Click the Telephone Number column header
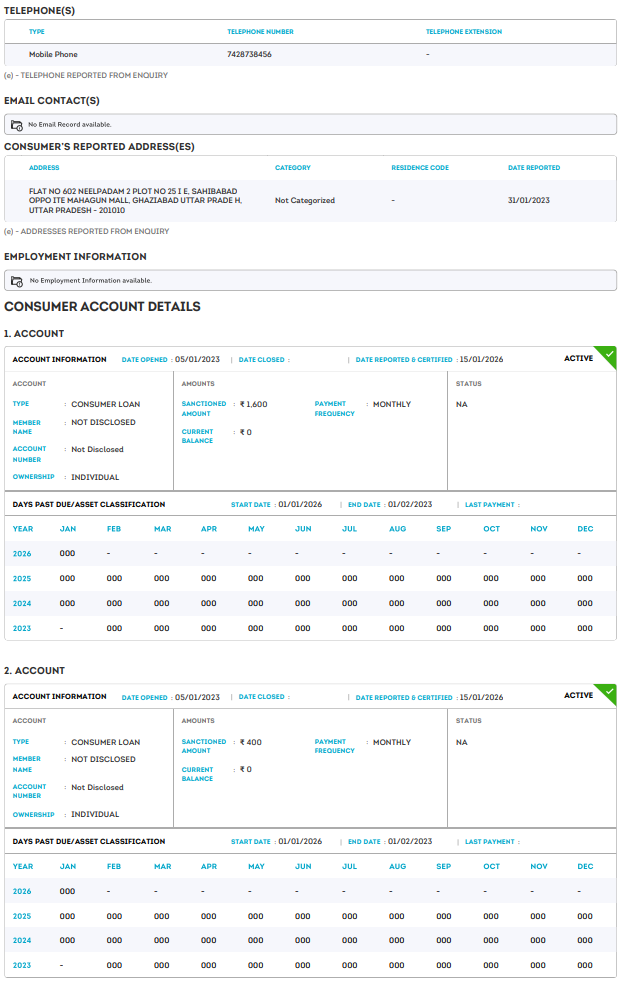The height and width of the screenshot is (1007, 640). pos(260,32)
